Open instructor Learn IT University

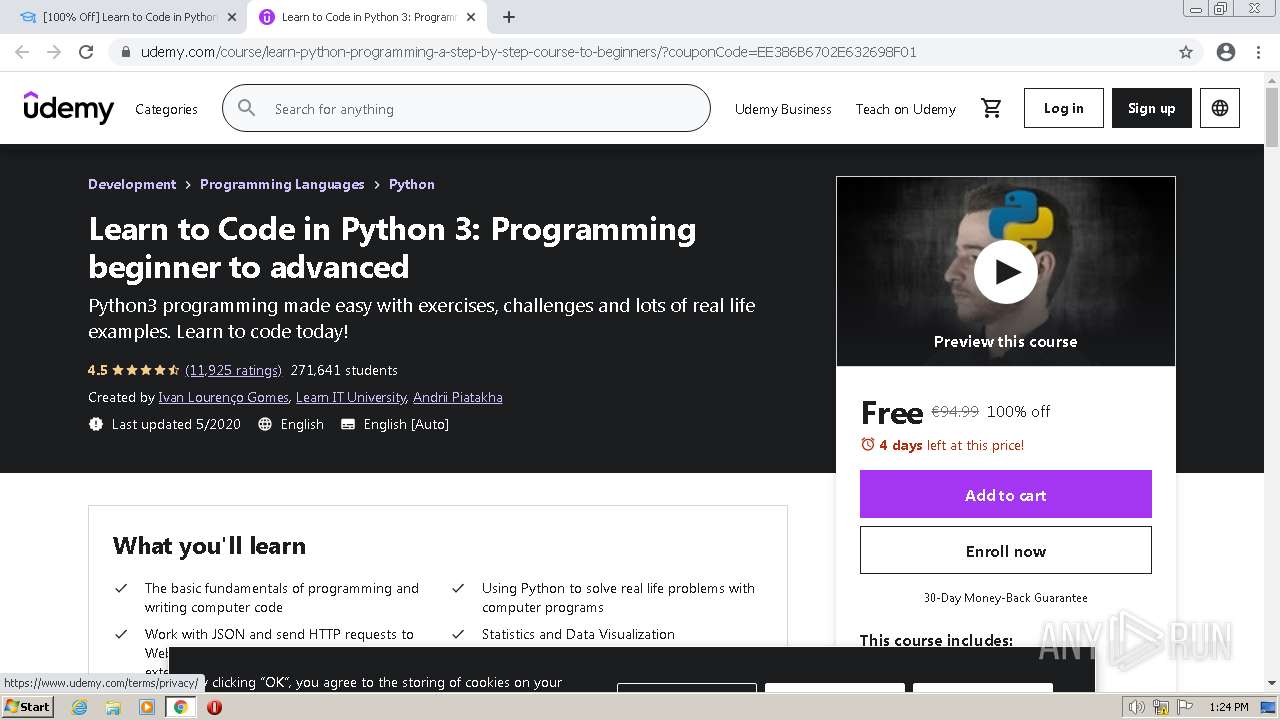click(x=351, y=397)
